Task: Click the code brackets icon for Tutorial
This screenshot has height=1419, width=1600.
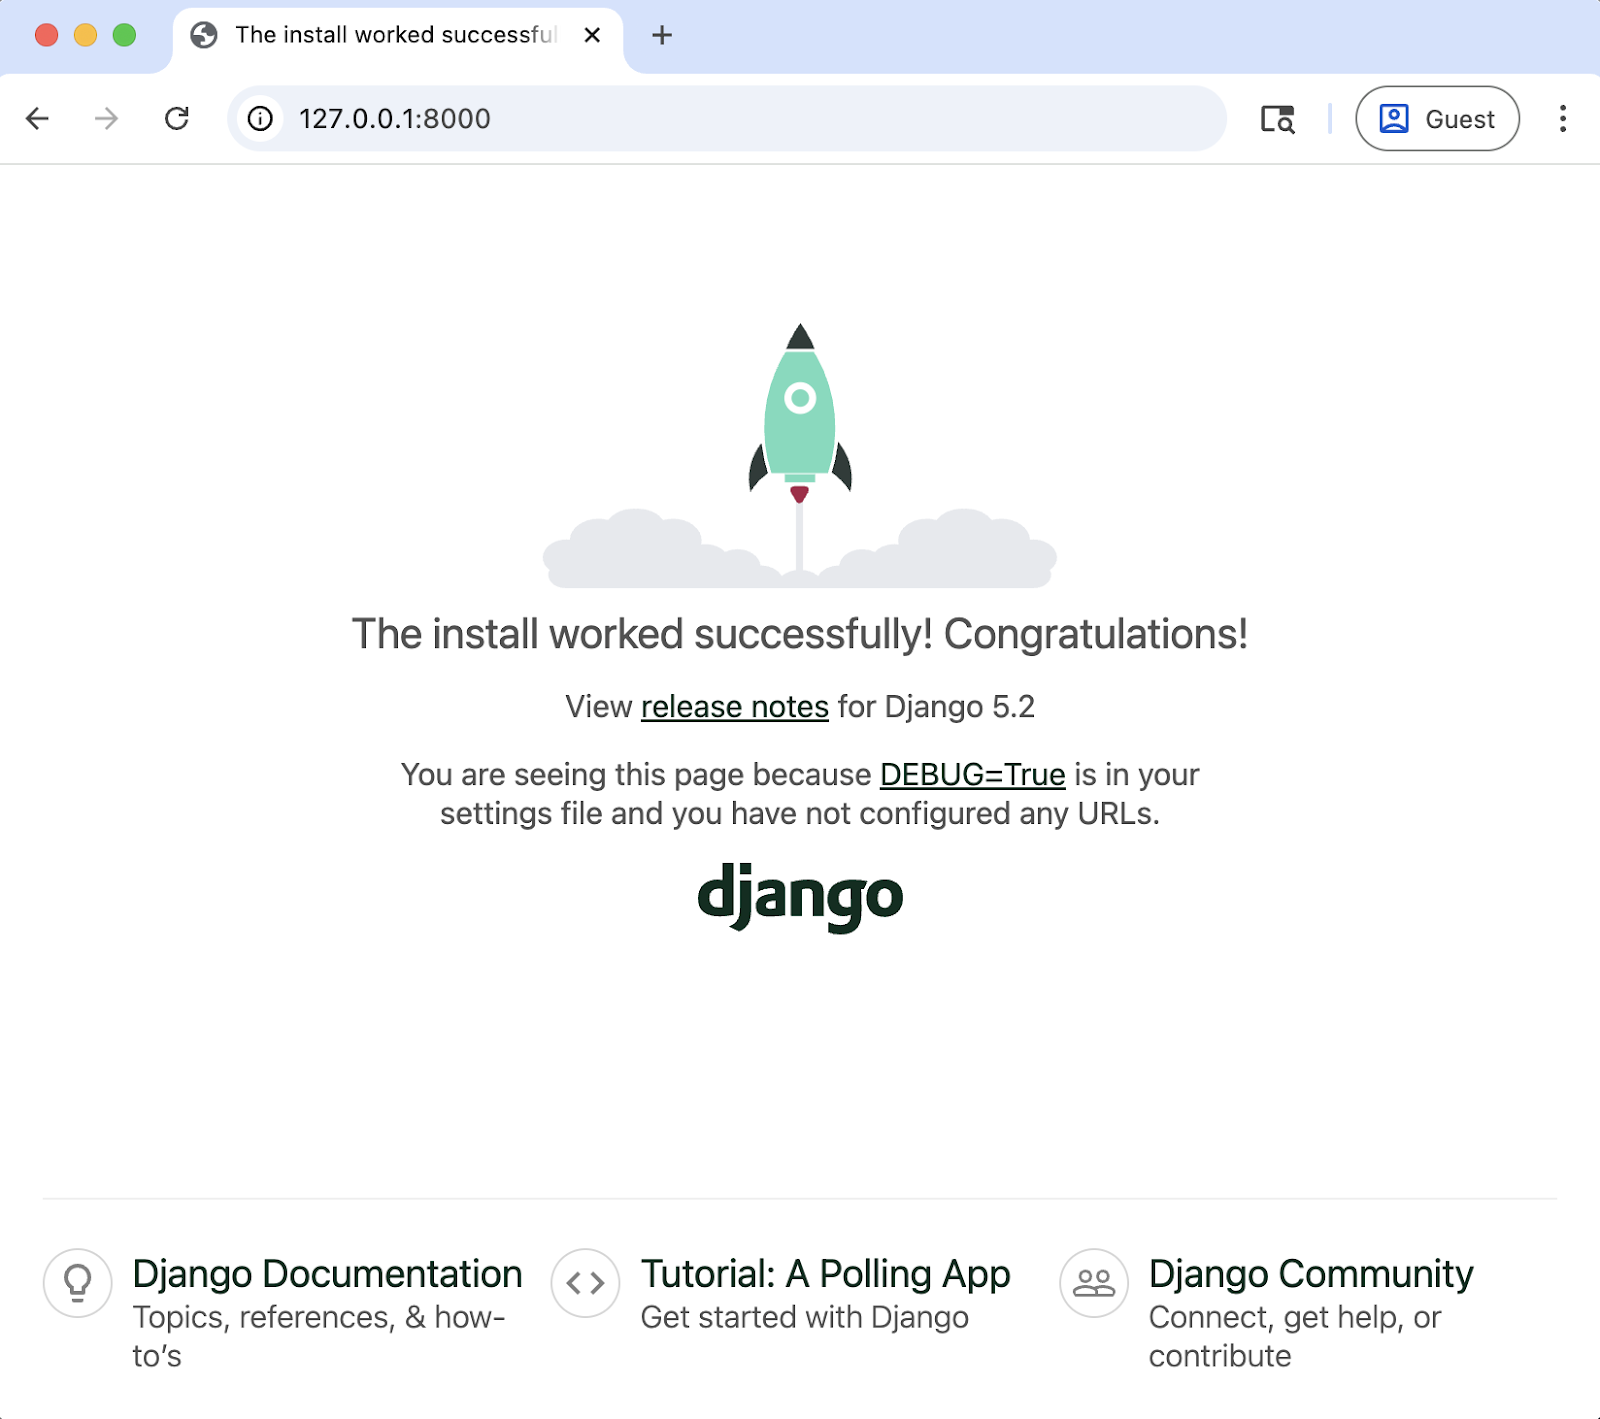Action: pyautogui.click(x=586, y=1283)
